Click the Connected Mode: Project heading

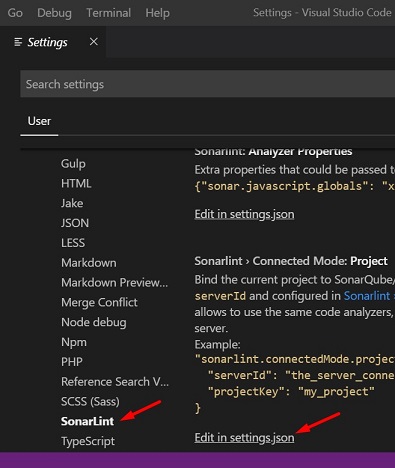(x=291, y=261)
